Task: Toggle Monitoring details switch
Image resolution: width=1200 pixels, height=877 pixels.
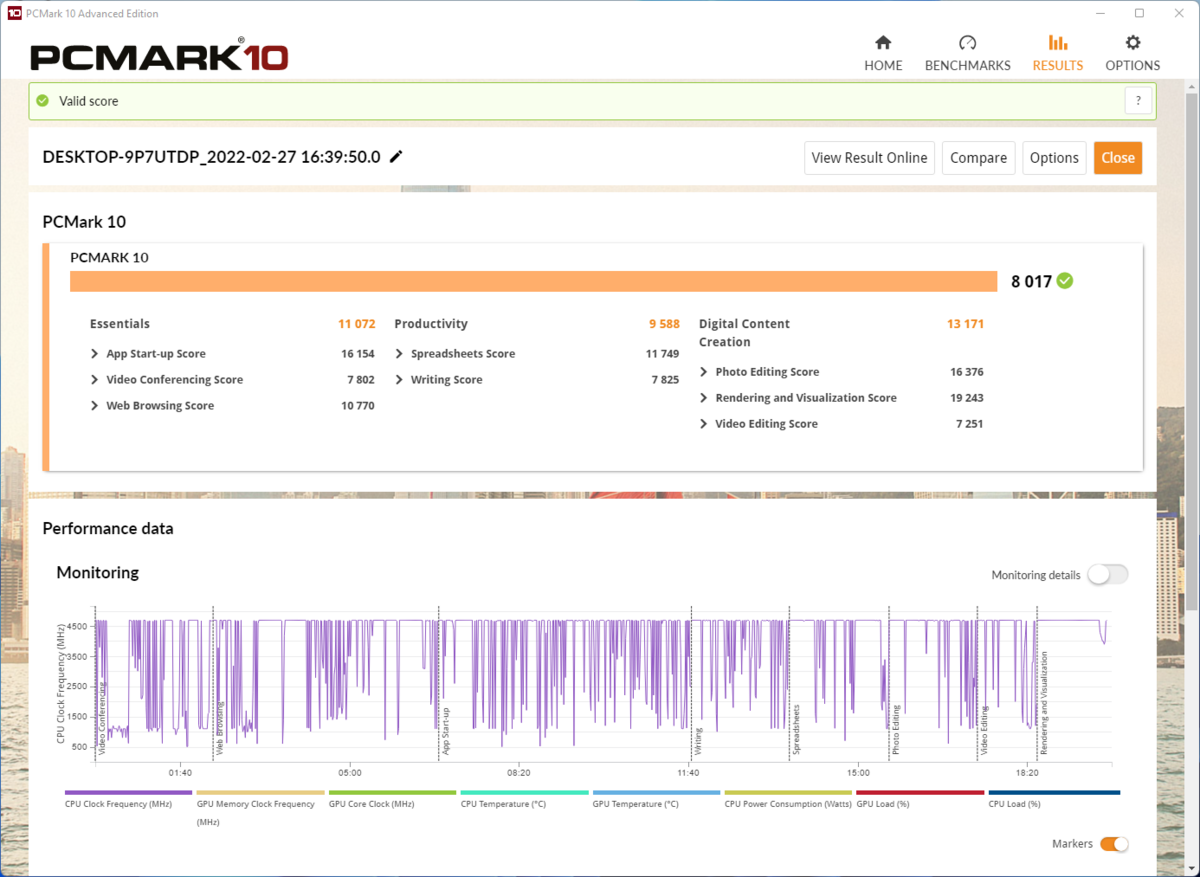Action: (1108, 574)
